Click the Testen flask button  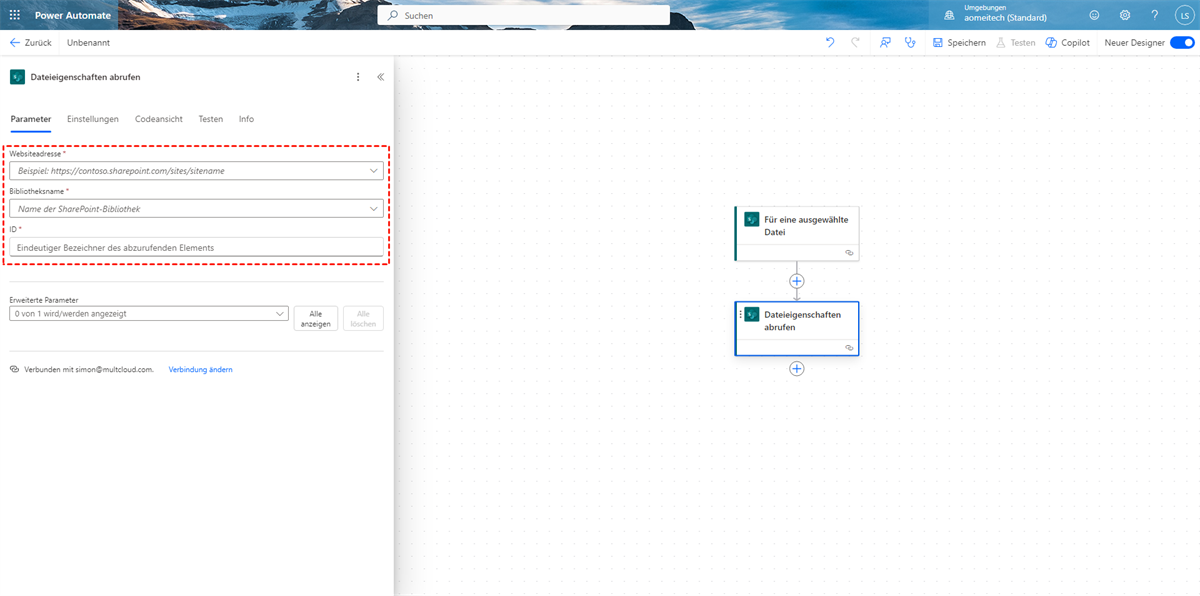pos(1016,43)
